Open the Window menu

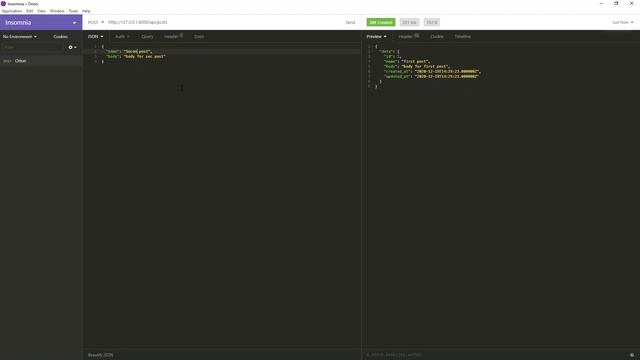coord(57,11)
